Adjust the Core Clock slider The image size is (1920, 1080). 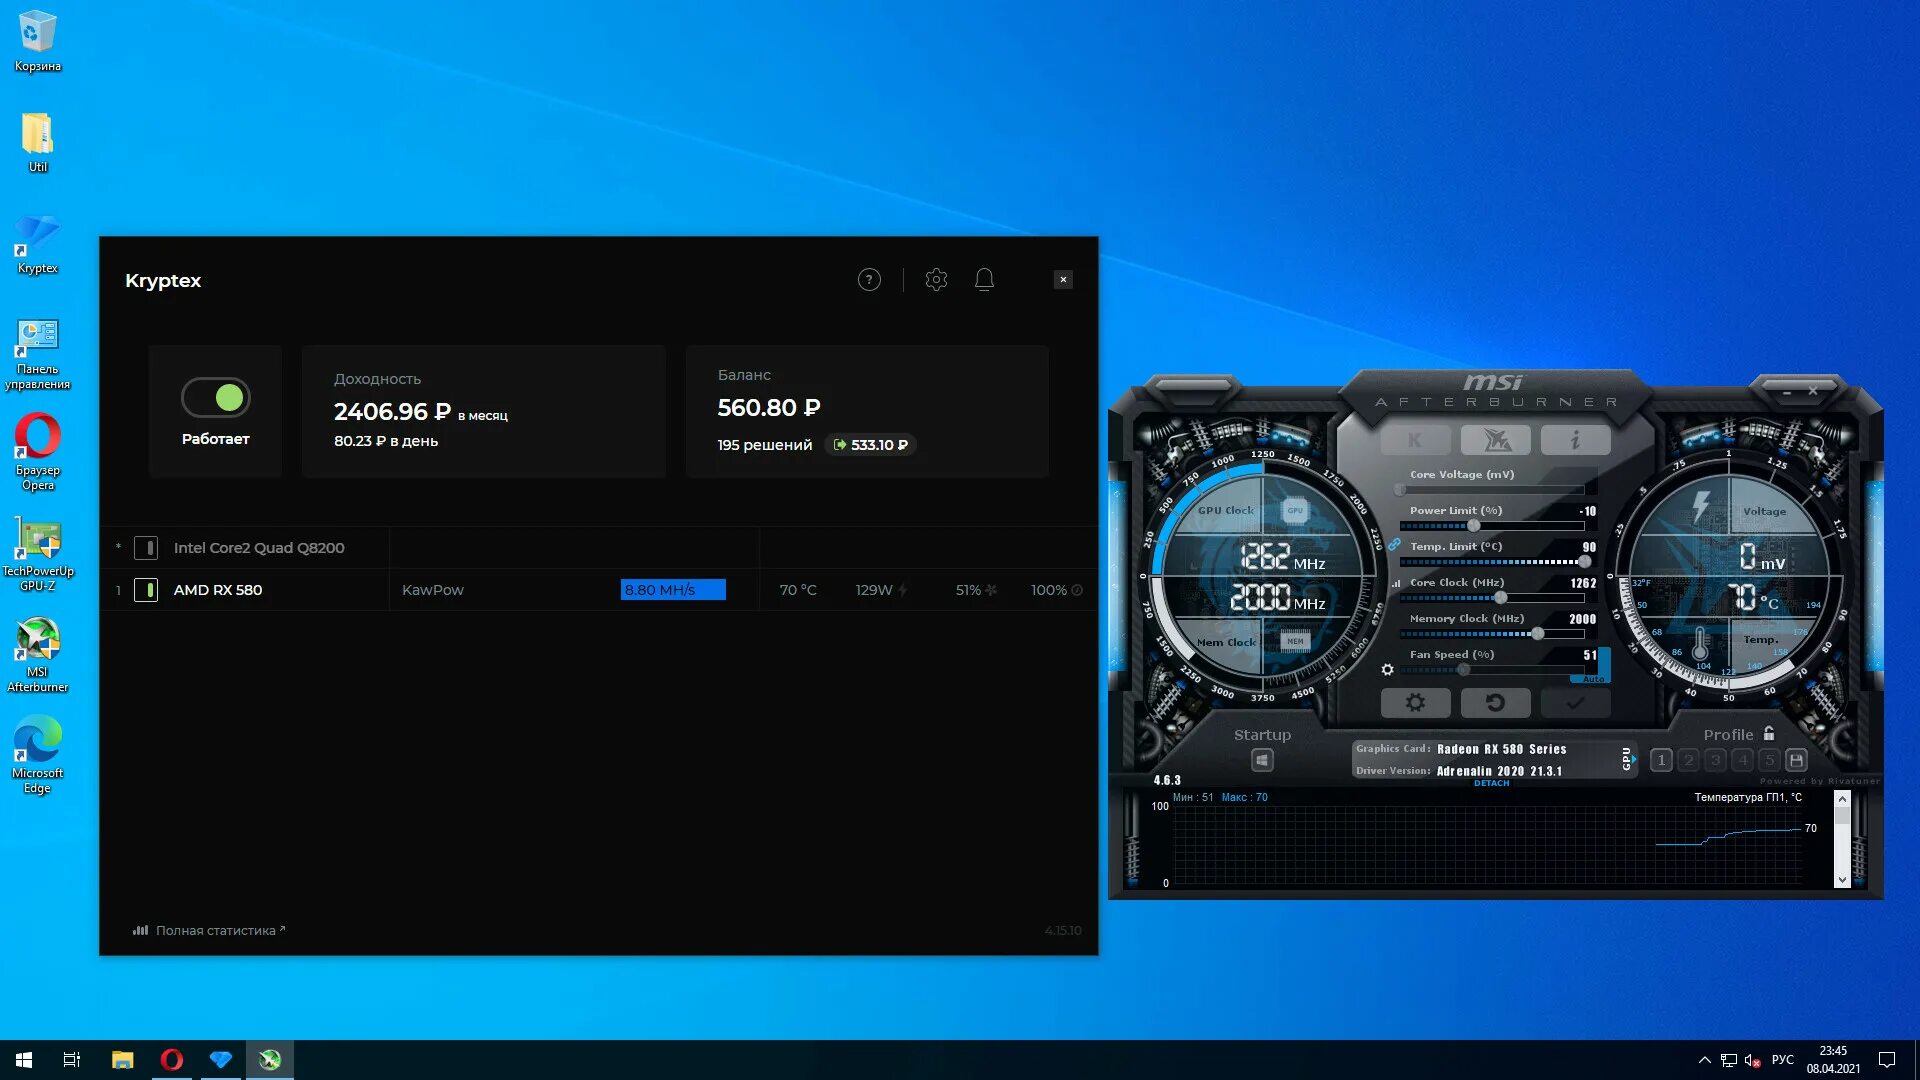coord(1491,598)
